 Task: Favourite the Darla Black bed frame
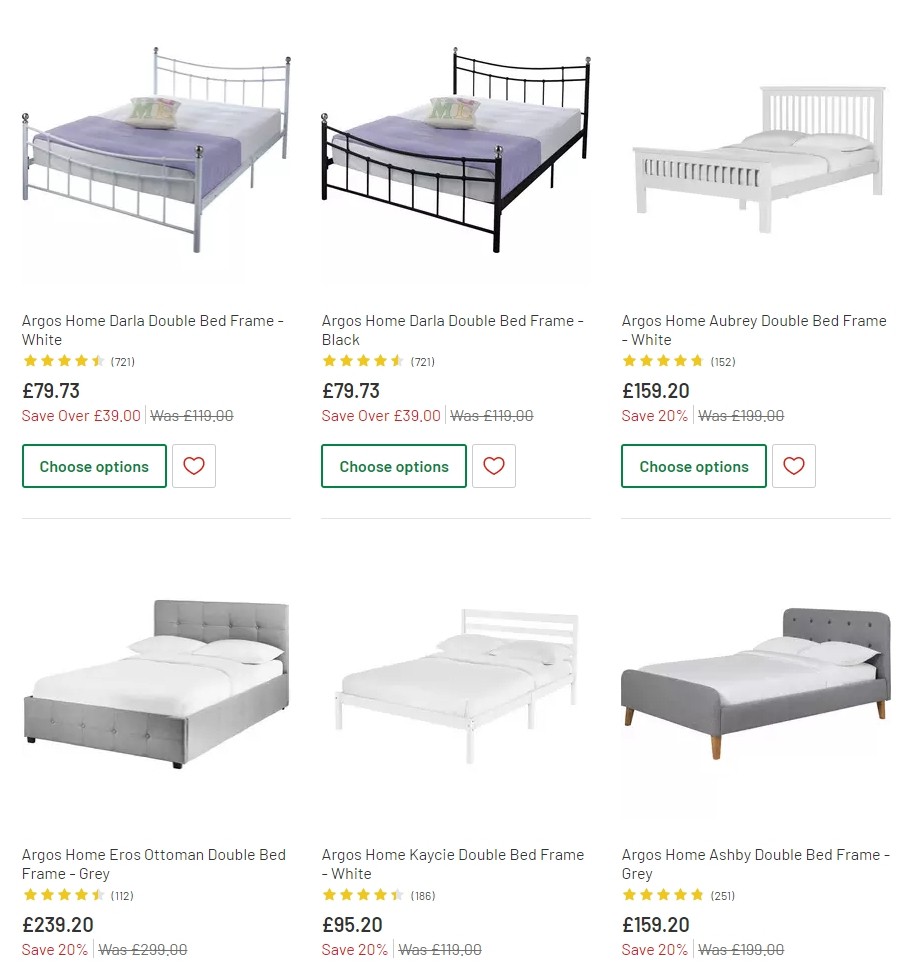point(493,466)
